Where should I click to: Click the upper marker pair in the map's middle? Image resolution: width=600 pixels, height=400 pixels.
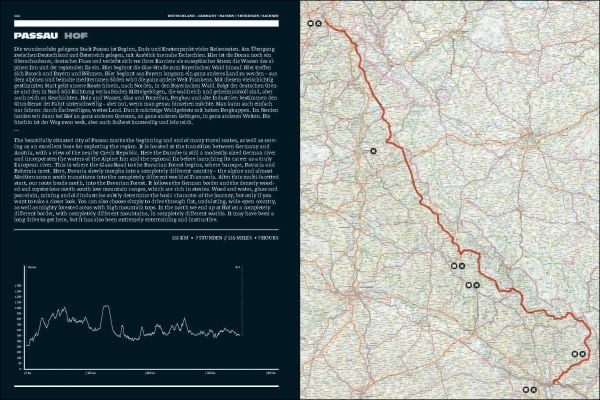(459, 266)
